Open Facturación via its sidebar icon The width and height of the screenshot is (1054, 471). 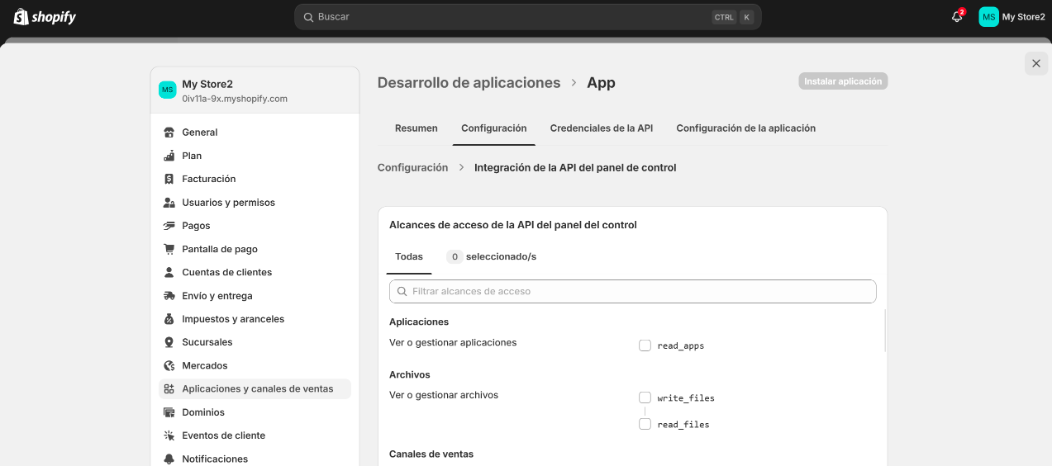point(169,179)
